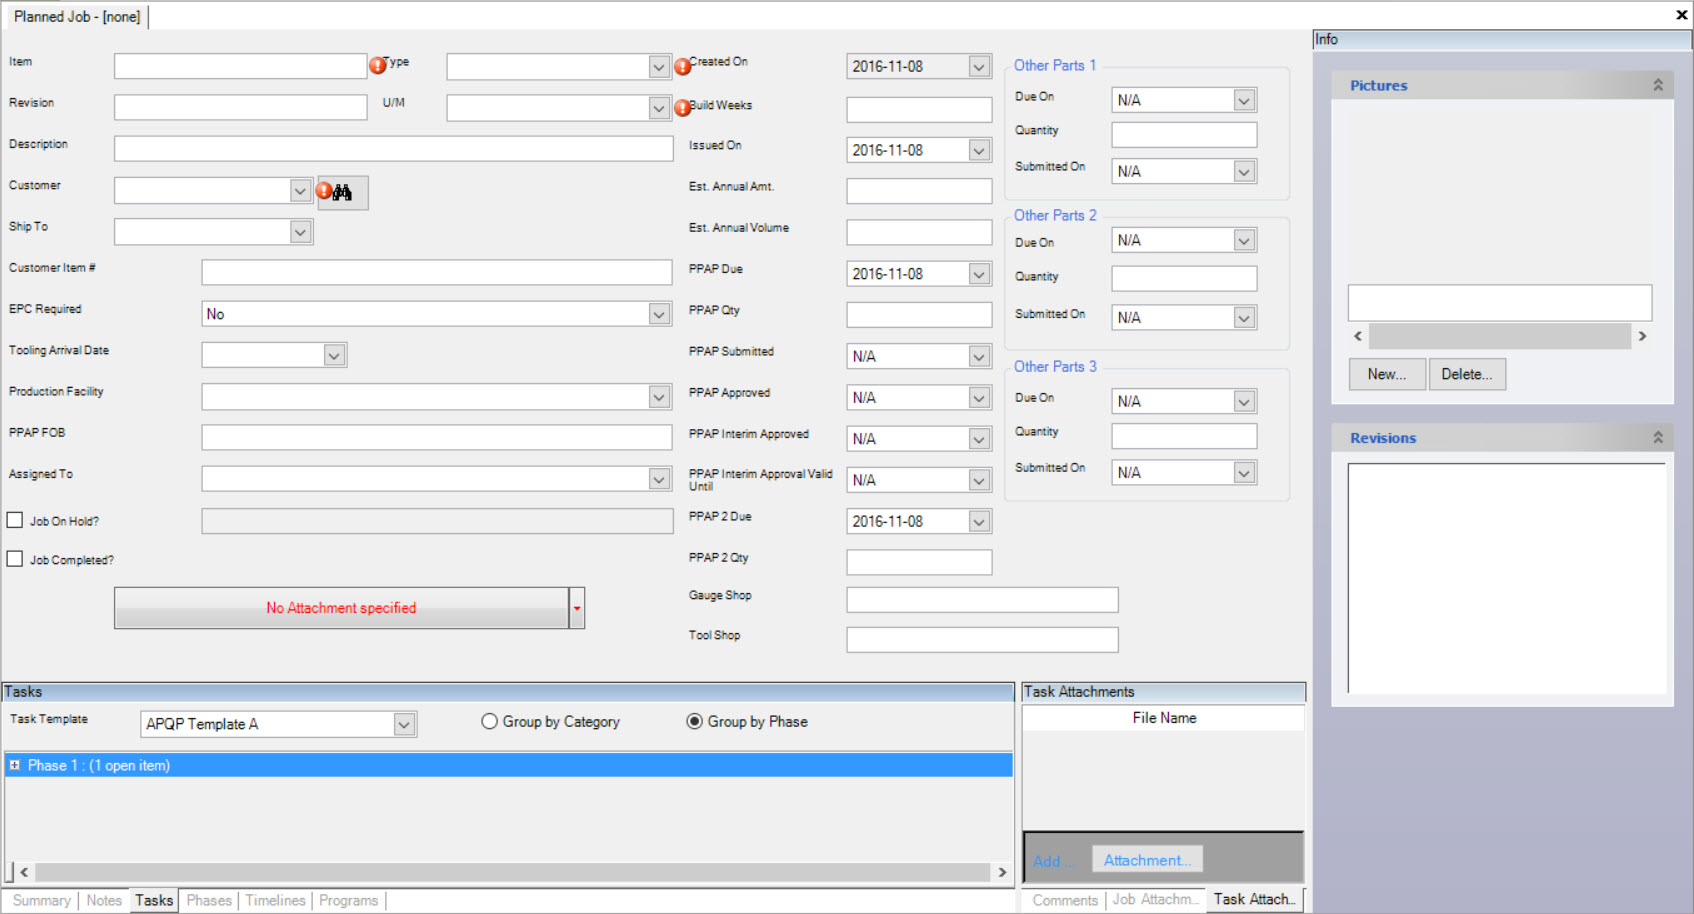The image size is (1694, 914).
Task: Close the Planned Job window
Action: (1681, 14)
